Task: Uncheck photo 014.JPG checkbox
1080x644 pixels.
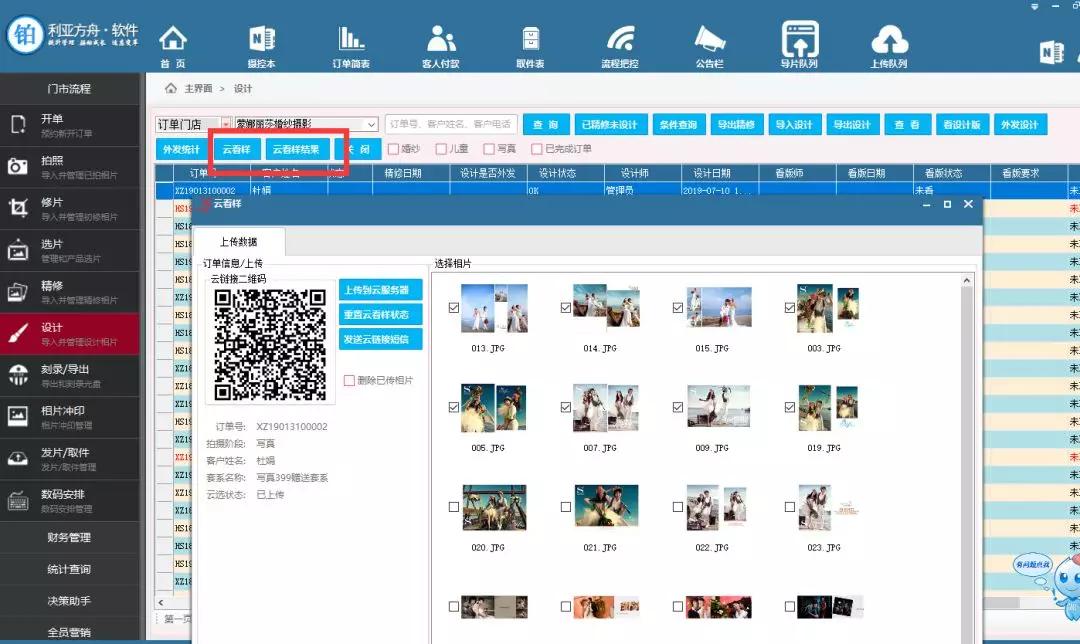Action: 565,308
